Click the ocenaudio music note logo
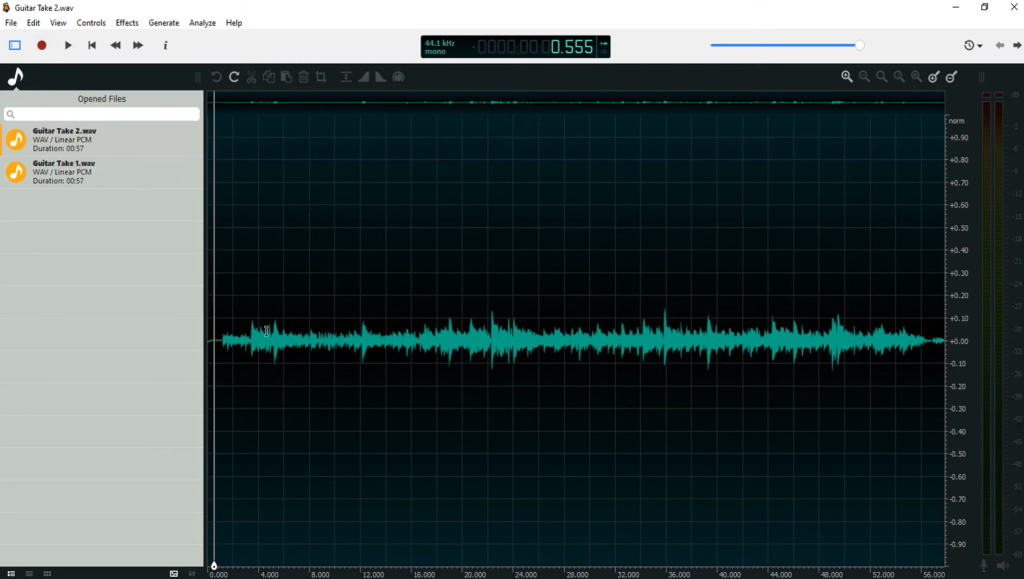The width and height of the screenshot is (1024, 579). pyautogui.click(x=16, y=77)
